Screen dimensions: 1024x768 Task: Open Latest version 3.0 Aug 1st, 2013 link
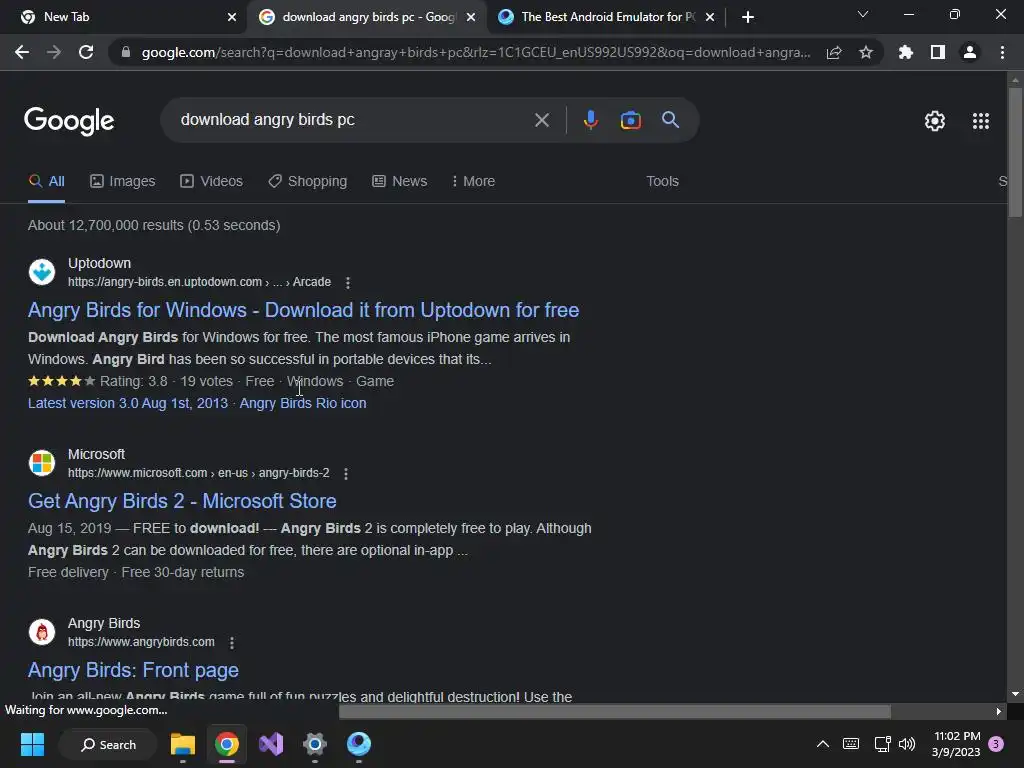[x=128, y=403]
